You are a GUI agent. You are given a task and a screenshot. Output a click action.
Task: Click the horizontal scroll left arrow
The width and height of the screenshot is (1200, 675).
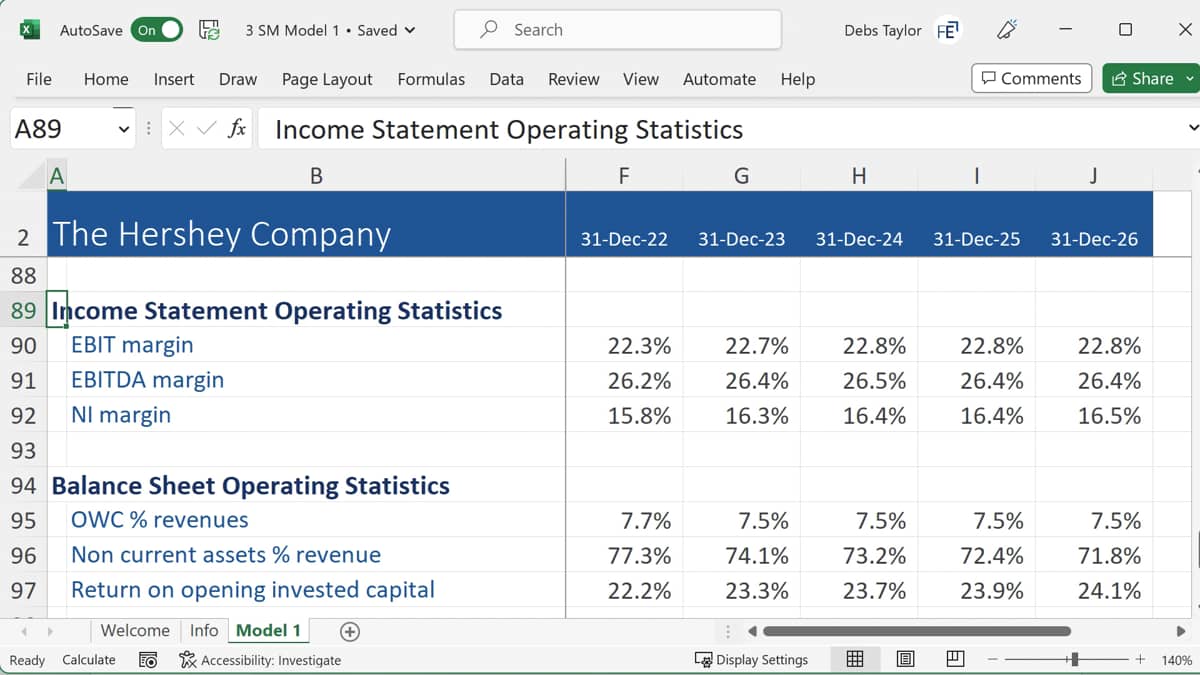pyautogui.click(x=752, y=631)
